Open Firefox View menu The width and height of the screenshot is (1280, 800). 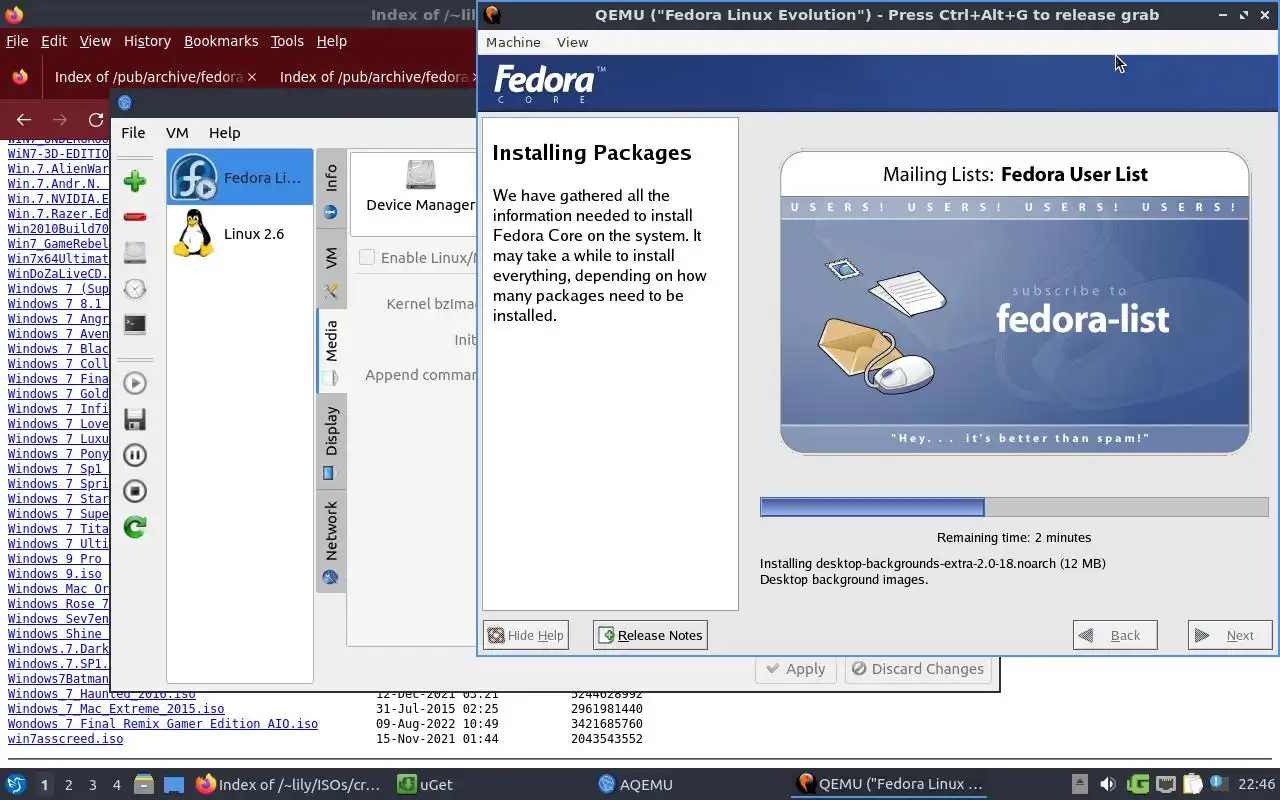(x=95, y=41)
